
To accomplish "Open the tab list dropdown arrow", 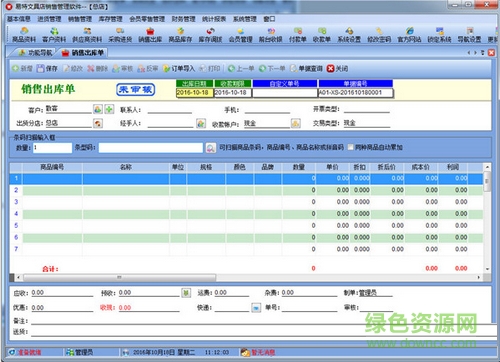I will click(x=482, y=53).
